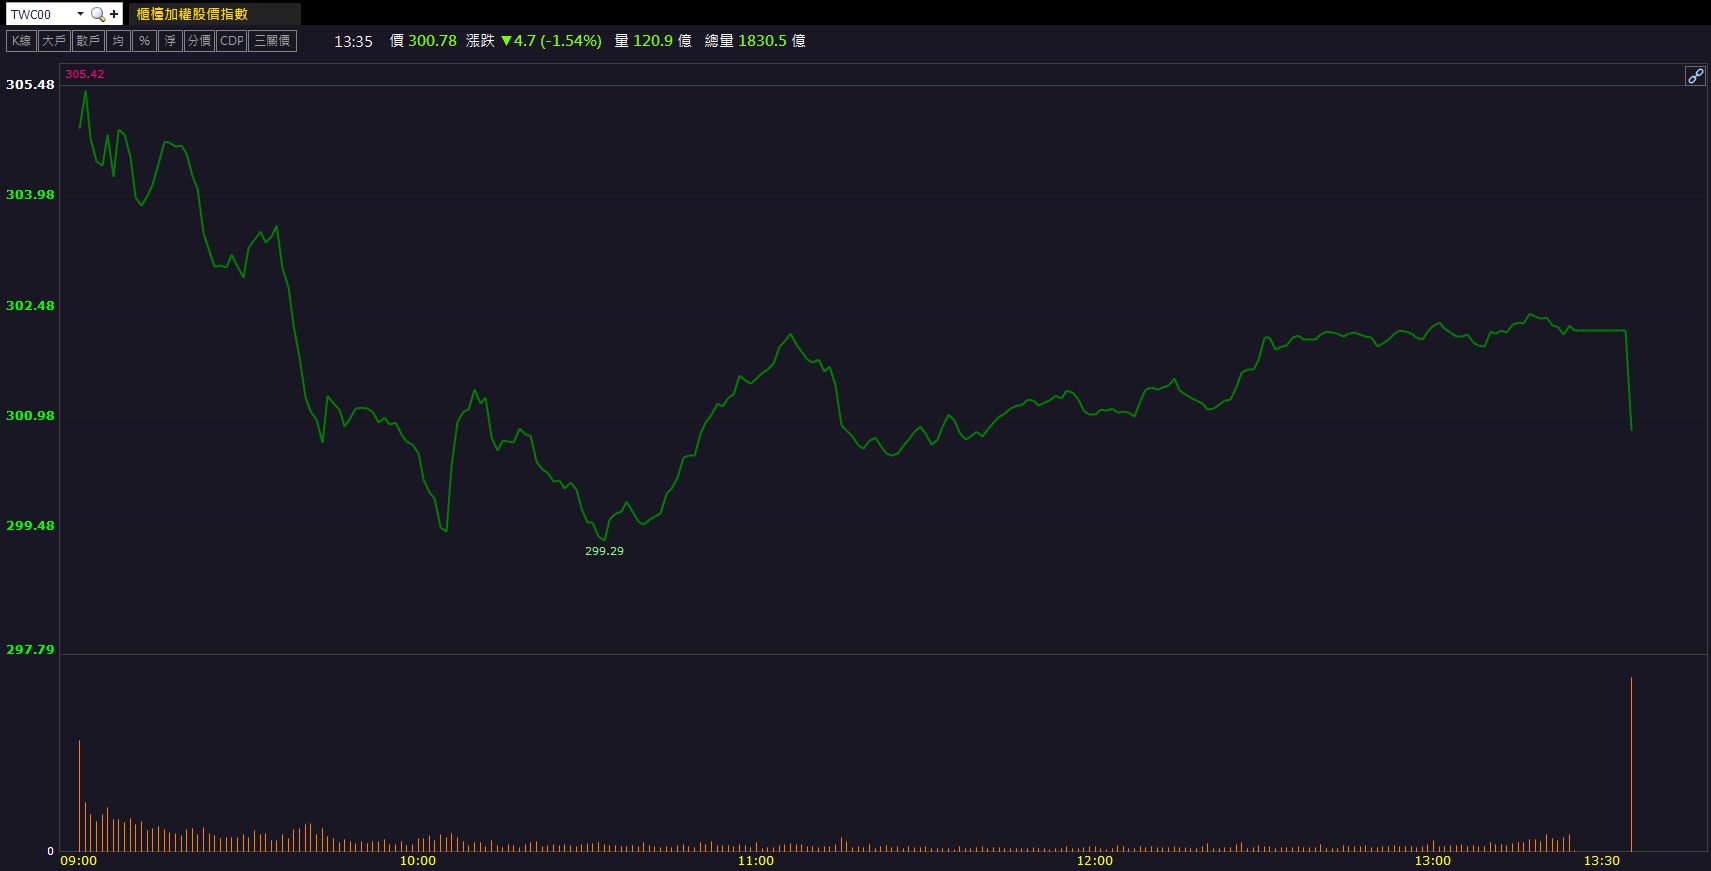Click the 305.42 high price label

(85, 74)
